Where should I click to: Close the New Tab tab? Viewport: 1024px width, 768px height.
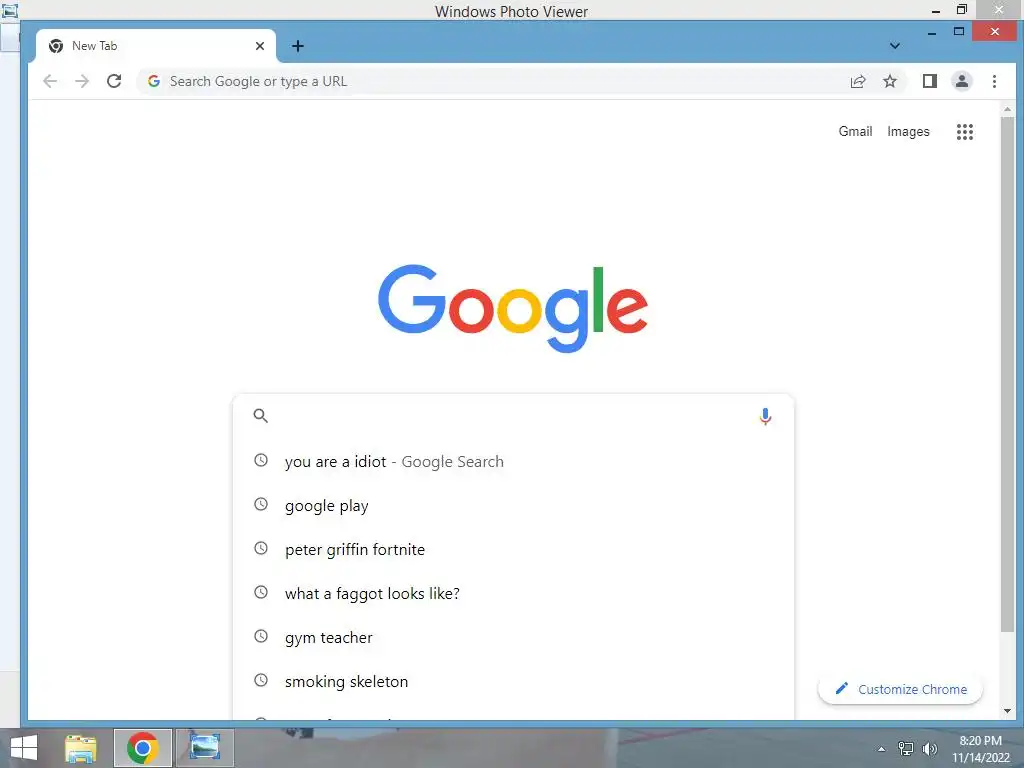pyautogui.click(x=260, y=46)
